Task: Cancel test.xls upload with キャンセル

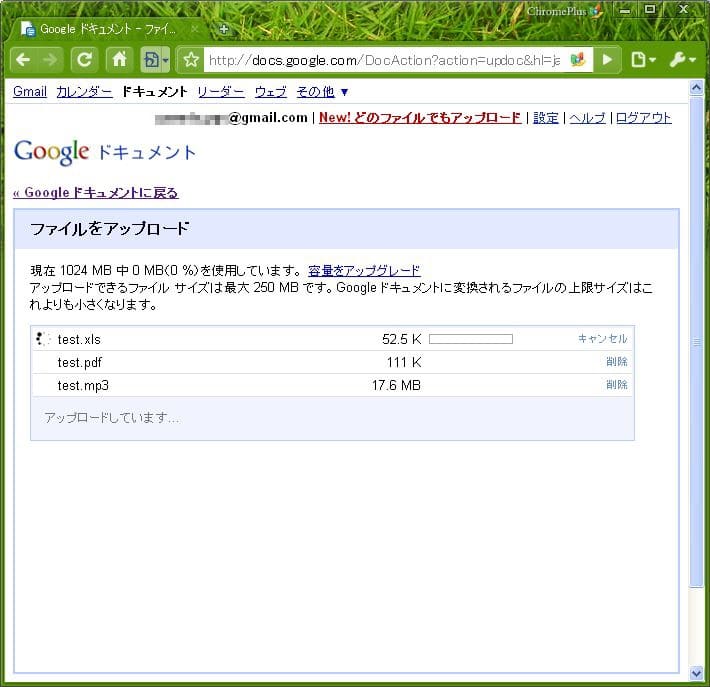Action: click(x=602, y=339)
